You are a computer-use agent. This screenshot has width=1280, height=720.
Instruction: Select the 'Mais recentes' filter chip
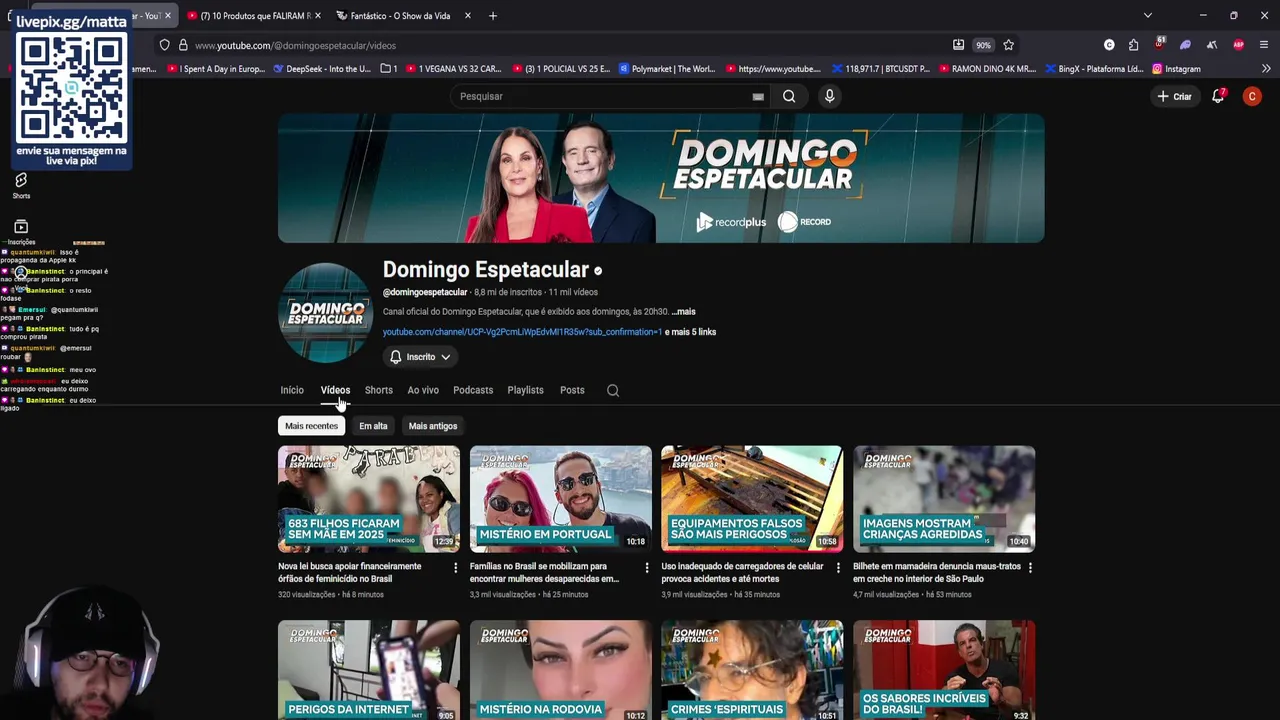311,426
